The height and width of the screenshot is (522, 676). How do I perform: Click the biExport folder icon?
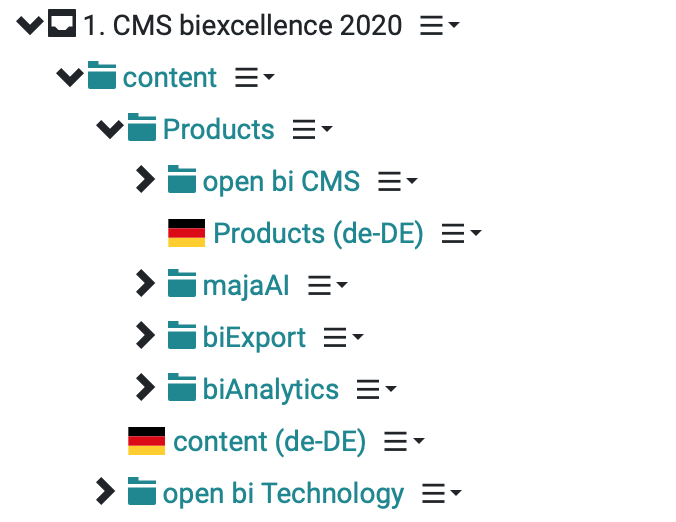(182, 335)
